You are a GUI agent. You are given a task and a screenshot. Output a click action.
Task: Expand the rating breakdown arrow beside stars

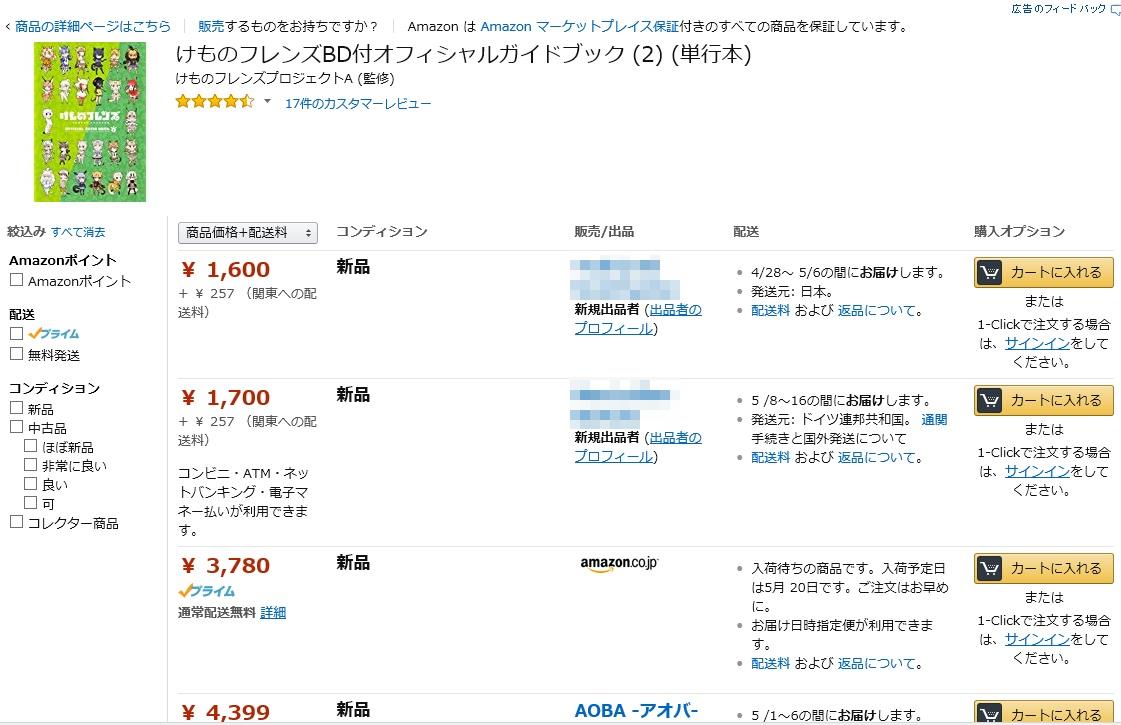267,102
